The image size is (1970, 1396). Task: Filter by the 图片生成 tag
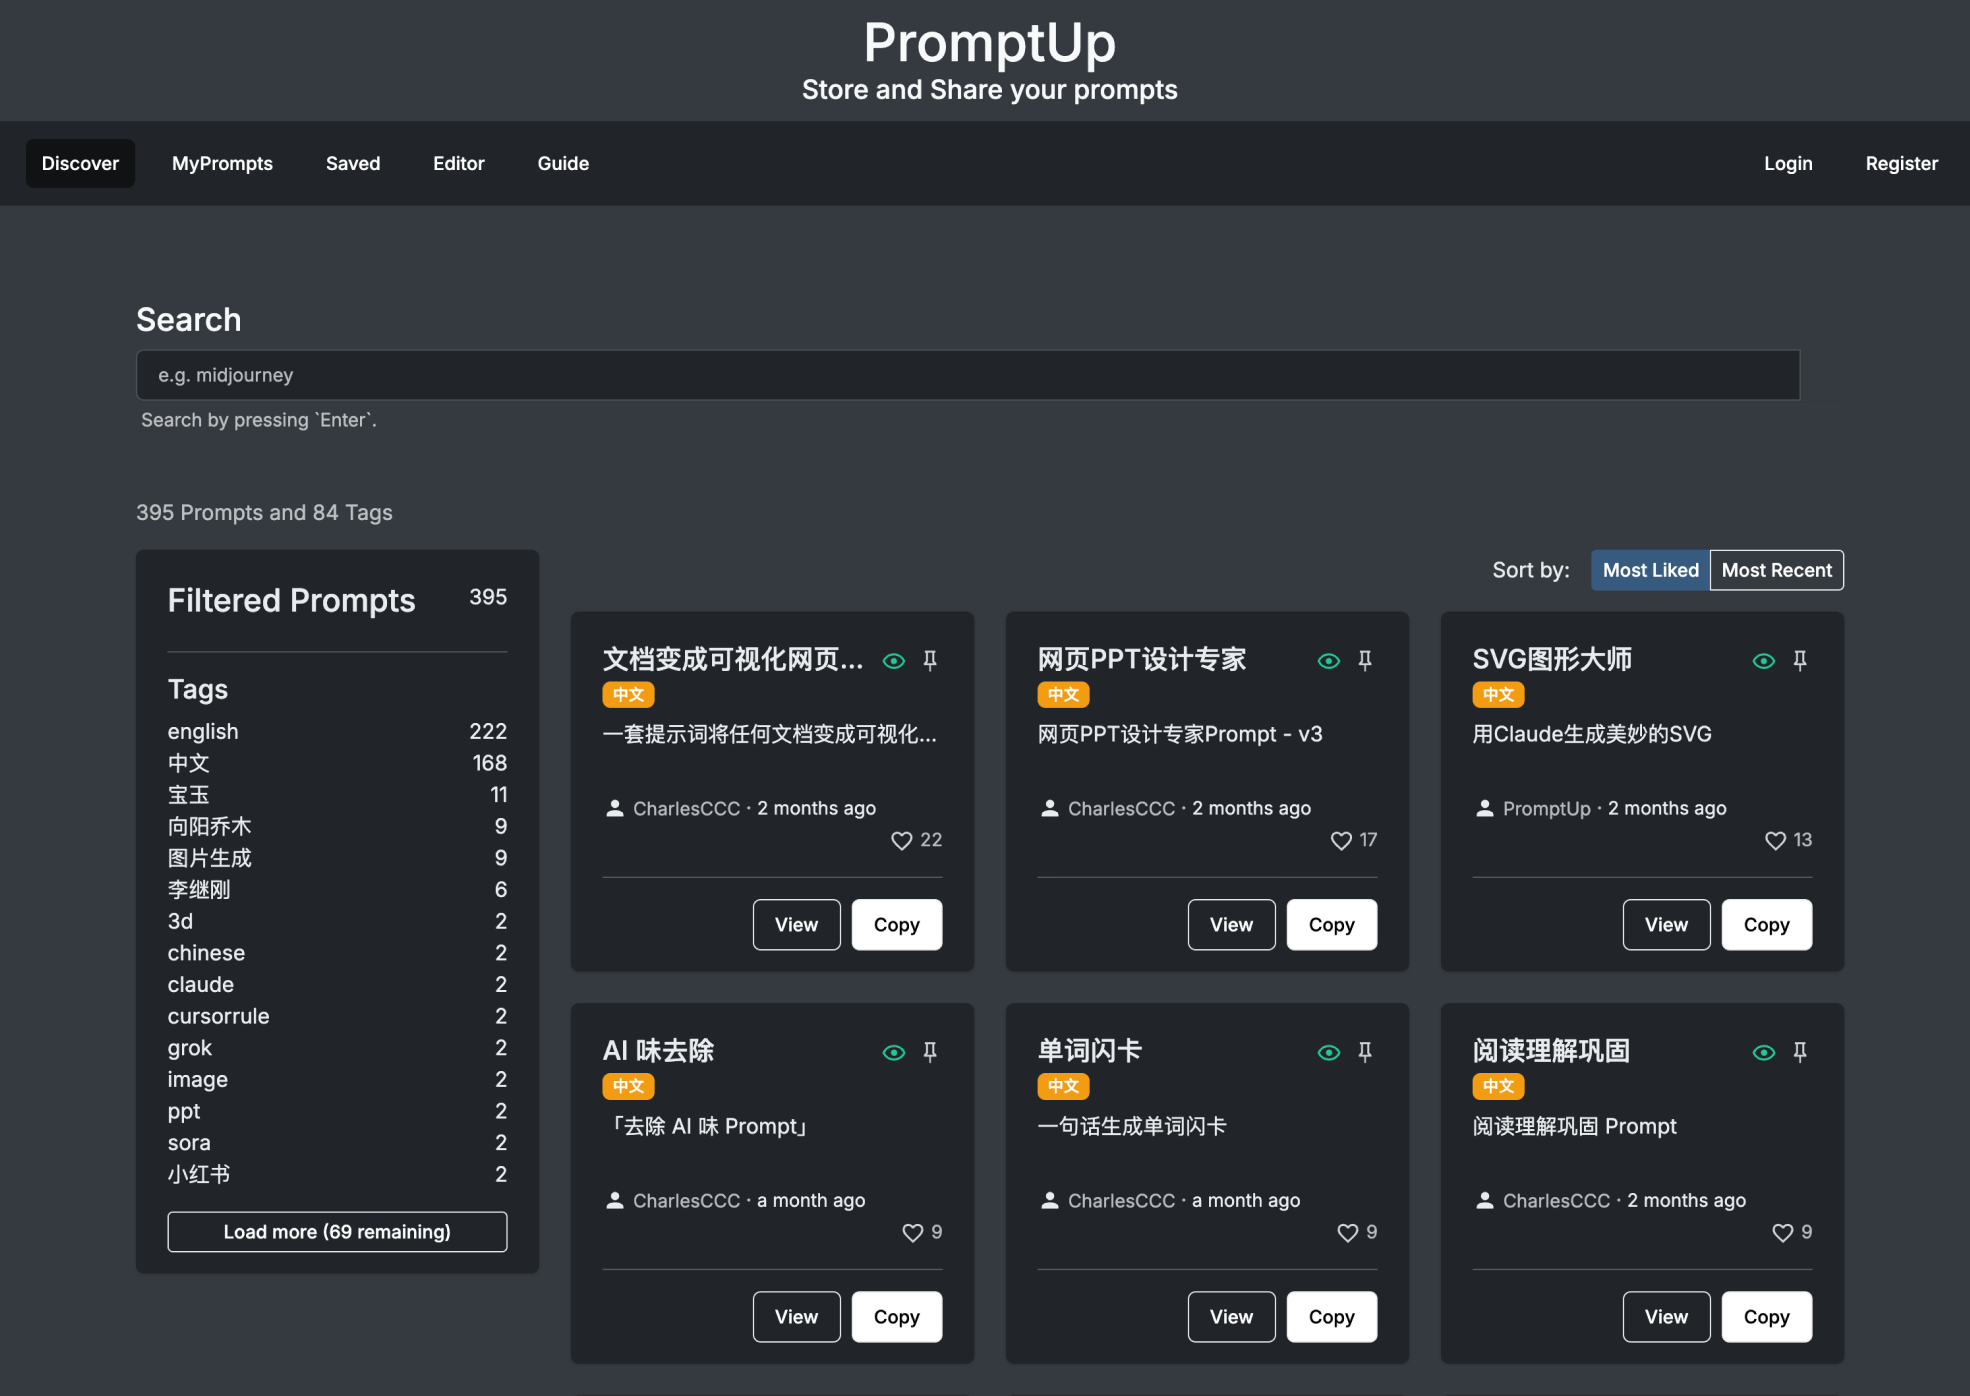pos(337,858)
